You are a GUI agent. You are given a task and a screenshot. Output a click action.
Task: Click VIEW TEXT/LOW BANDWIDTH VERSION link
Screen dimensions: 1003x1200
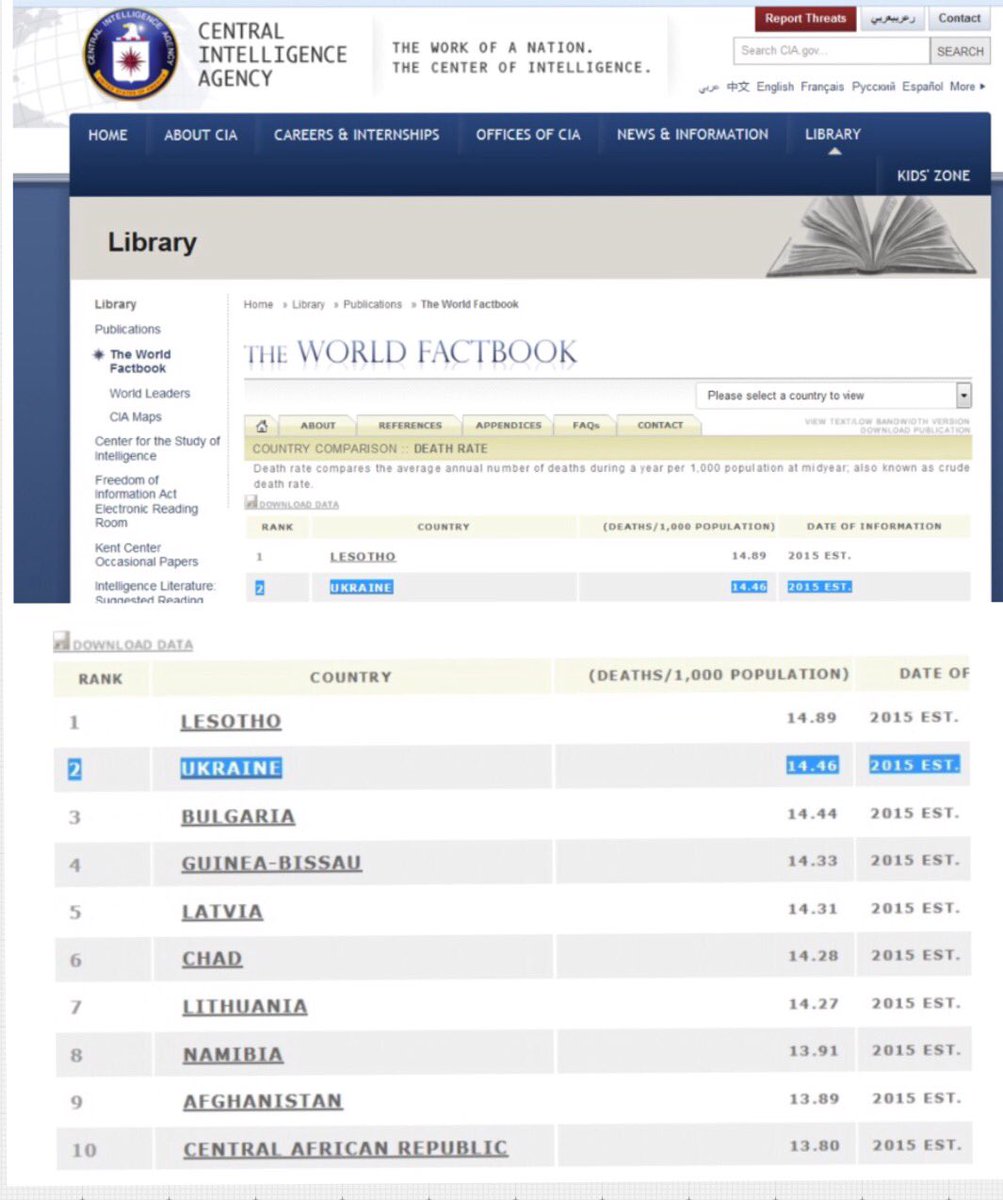coord(887,421)
